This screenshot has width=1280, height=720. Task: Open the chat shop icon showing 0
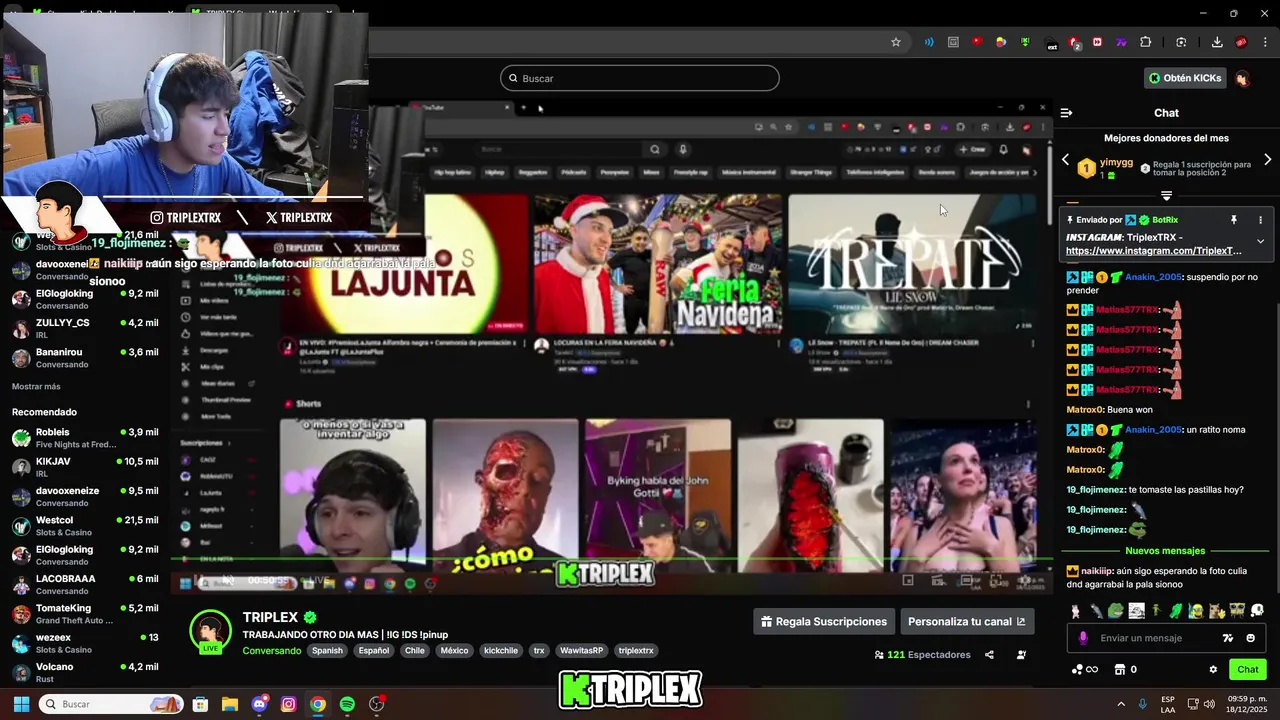click(x=1125, y=669)
